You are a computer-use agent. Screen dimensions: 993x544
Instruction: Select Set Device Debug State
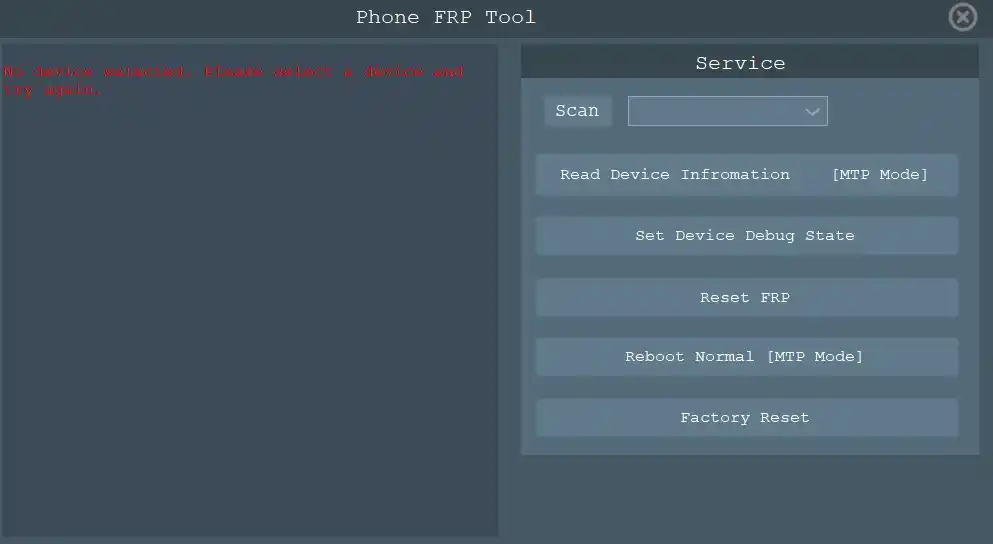click(x=746, y=236)
